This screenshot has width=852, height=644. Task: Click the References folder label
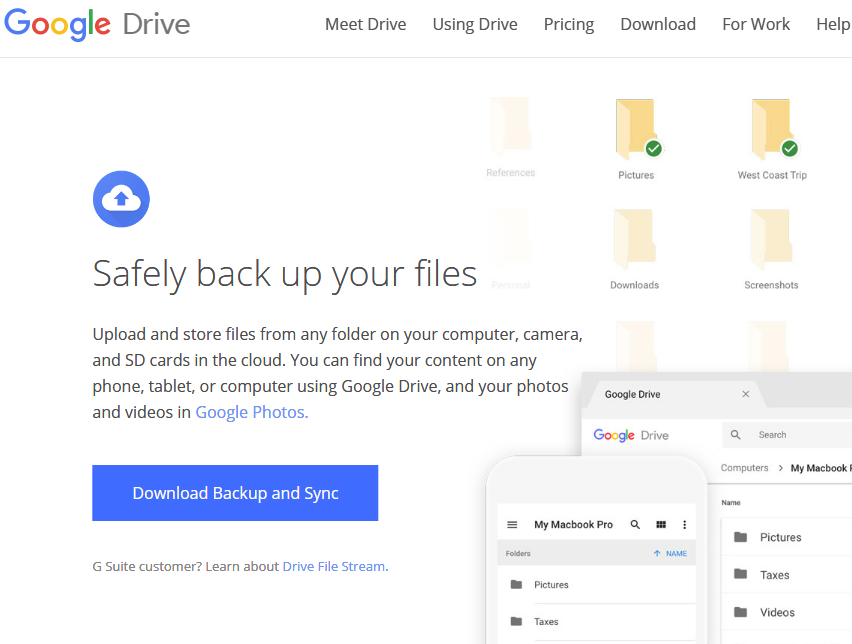point(510,172)
